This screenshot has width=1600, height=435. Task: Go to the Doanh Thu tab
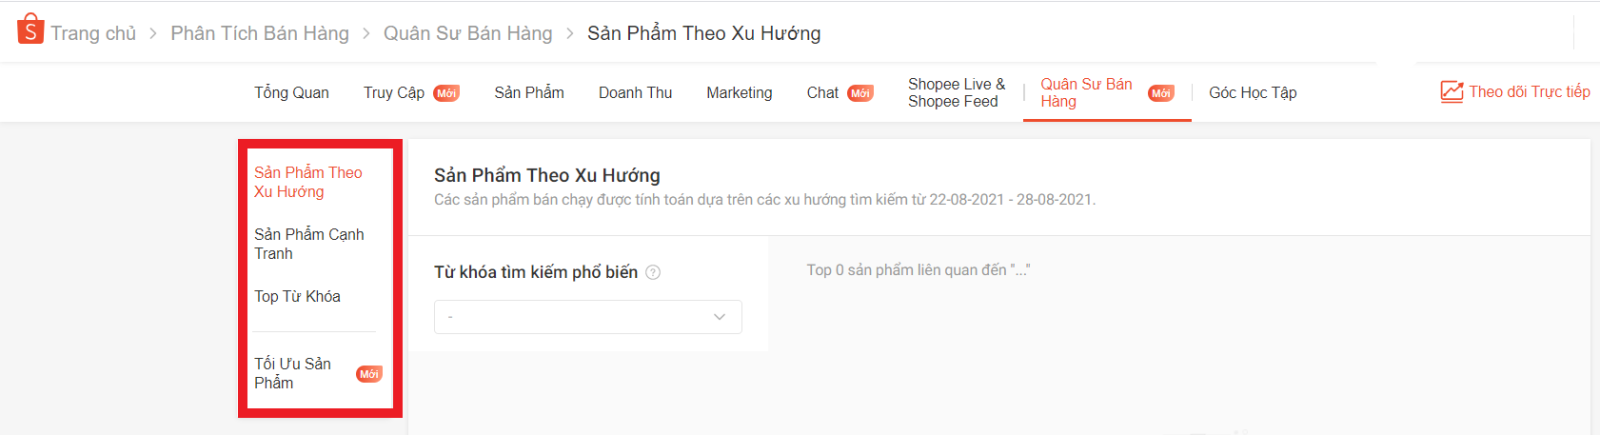coord(635,93)
